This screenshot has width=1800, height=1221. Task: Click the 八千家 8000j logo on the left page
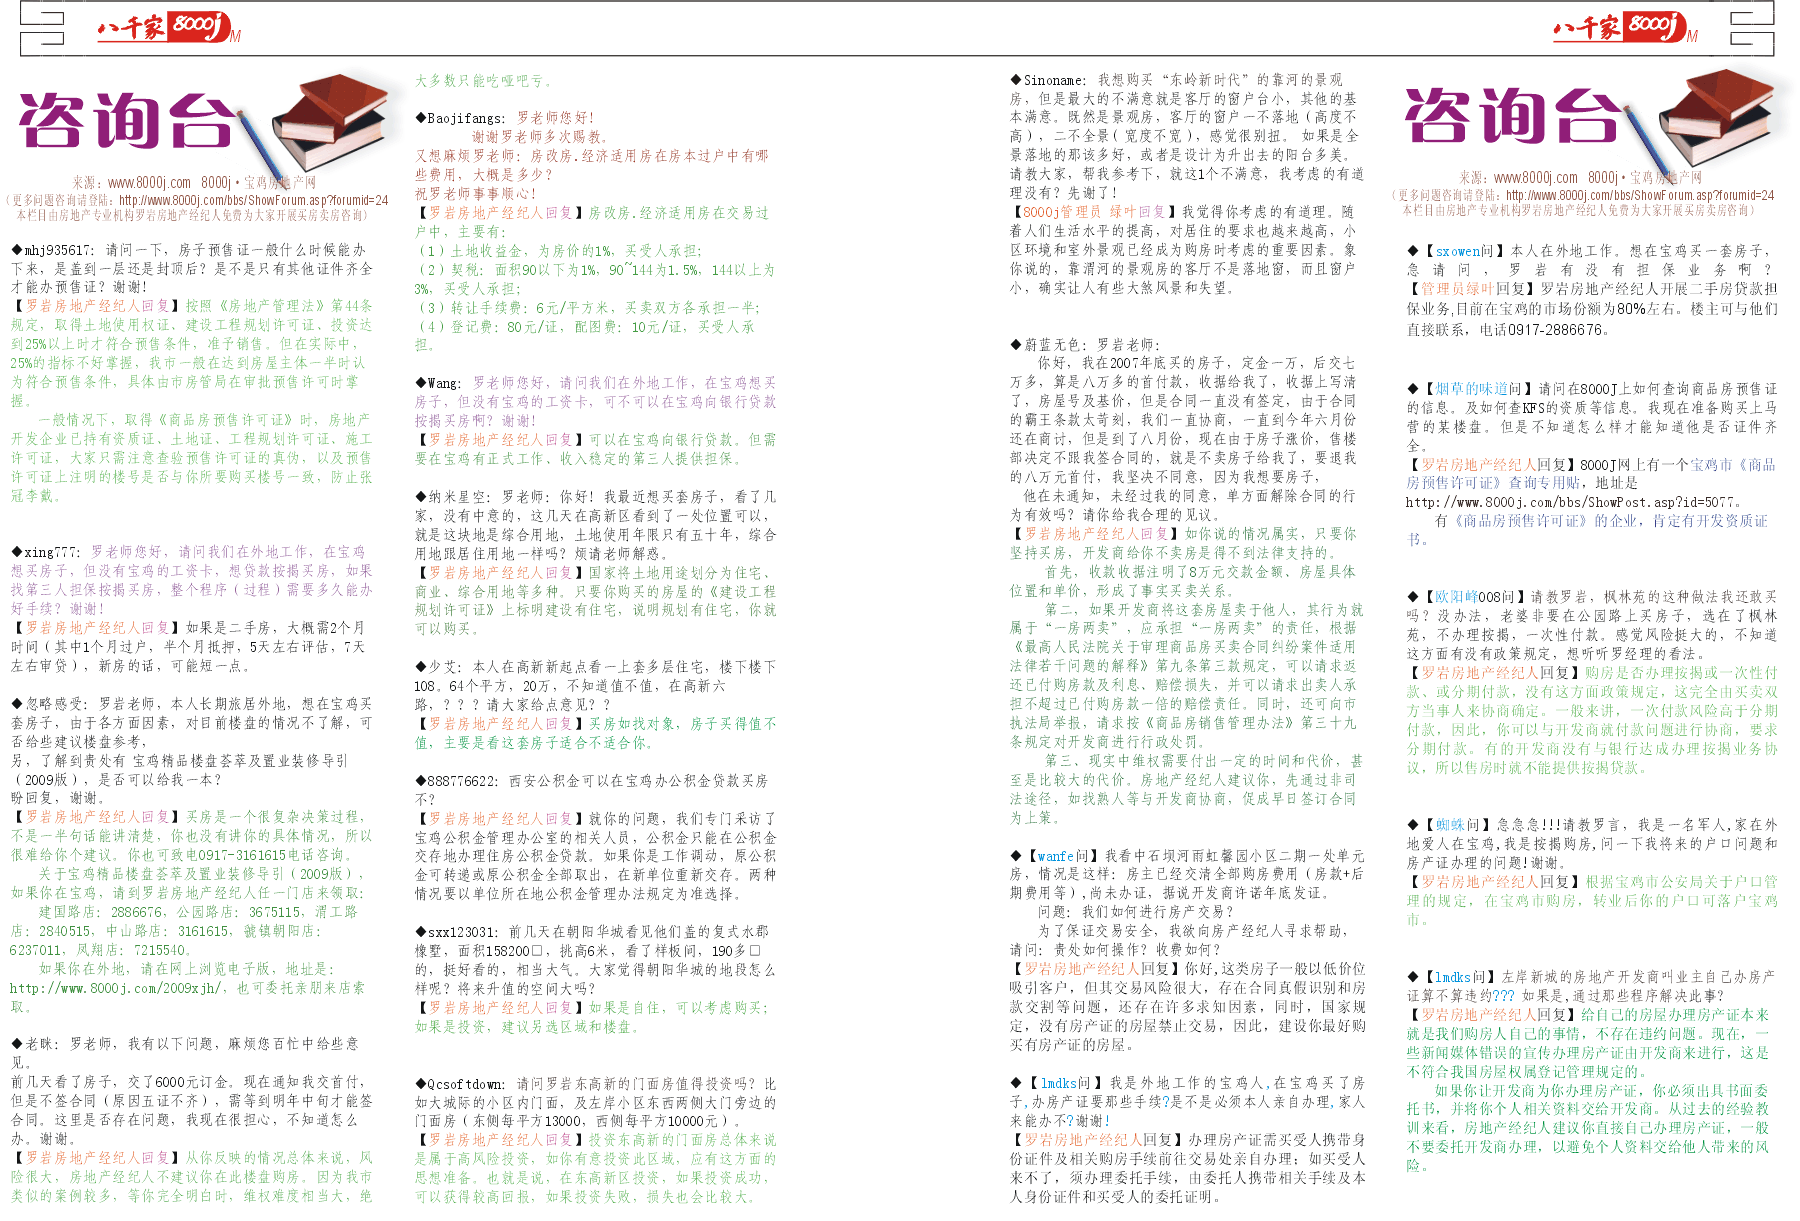(168, 27)
